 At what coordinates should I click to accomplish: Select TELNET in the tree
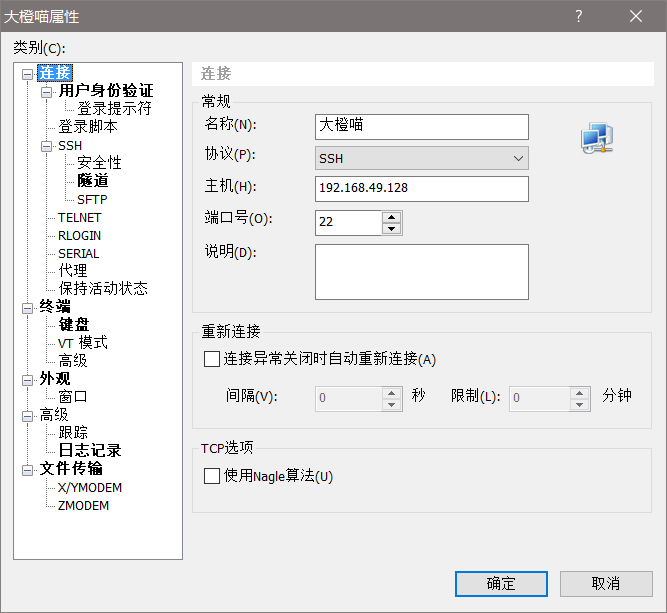pos(80,218)
